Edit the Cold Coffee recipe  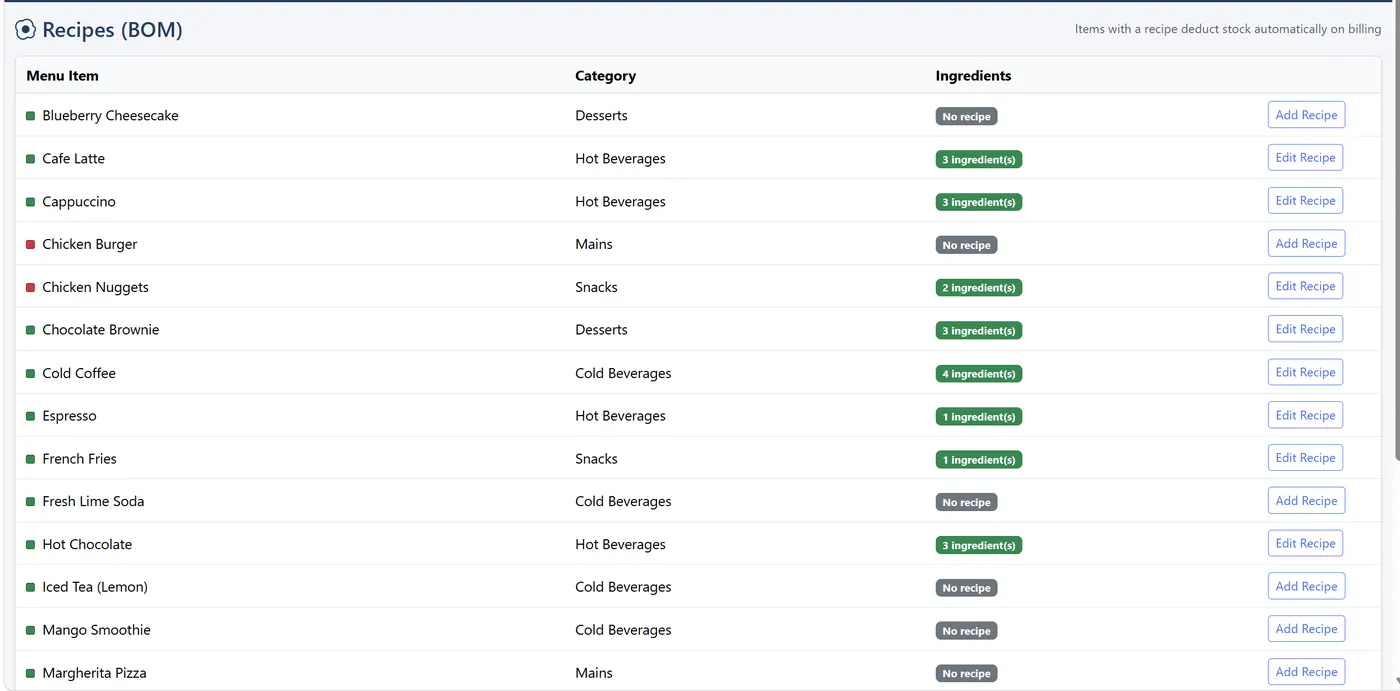(1305, 372)
